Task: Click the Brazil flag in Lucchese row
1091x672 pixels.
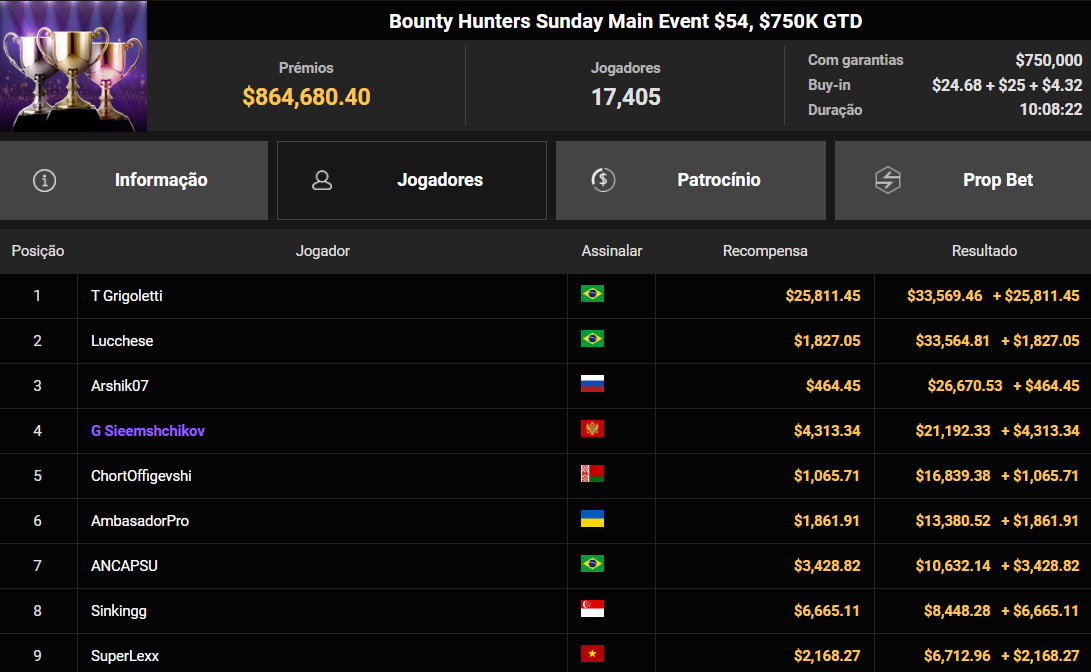Action: (x=592, y=339)
